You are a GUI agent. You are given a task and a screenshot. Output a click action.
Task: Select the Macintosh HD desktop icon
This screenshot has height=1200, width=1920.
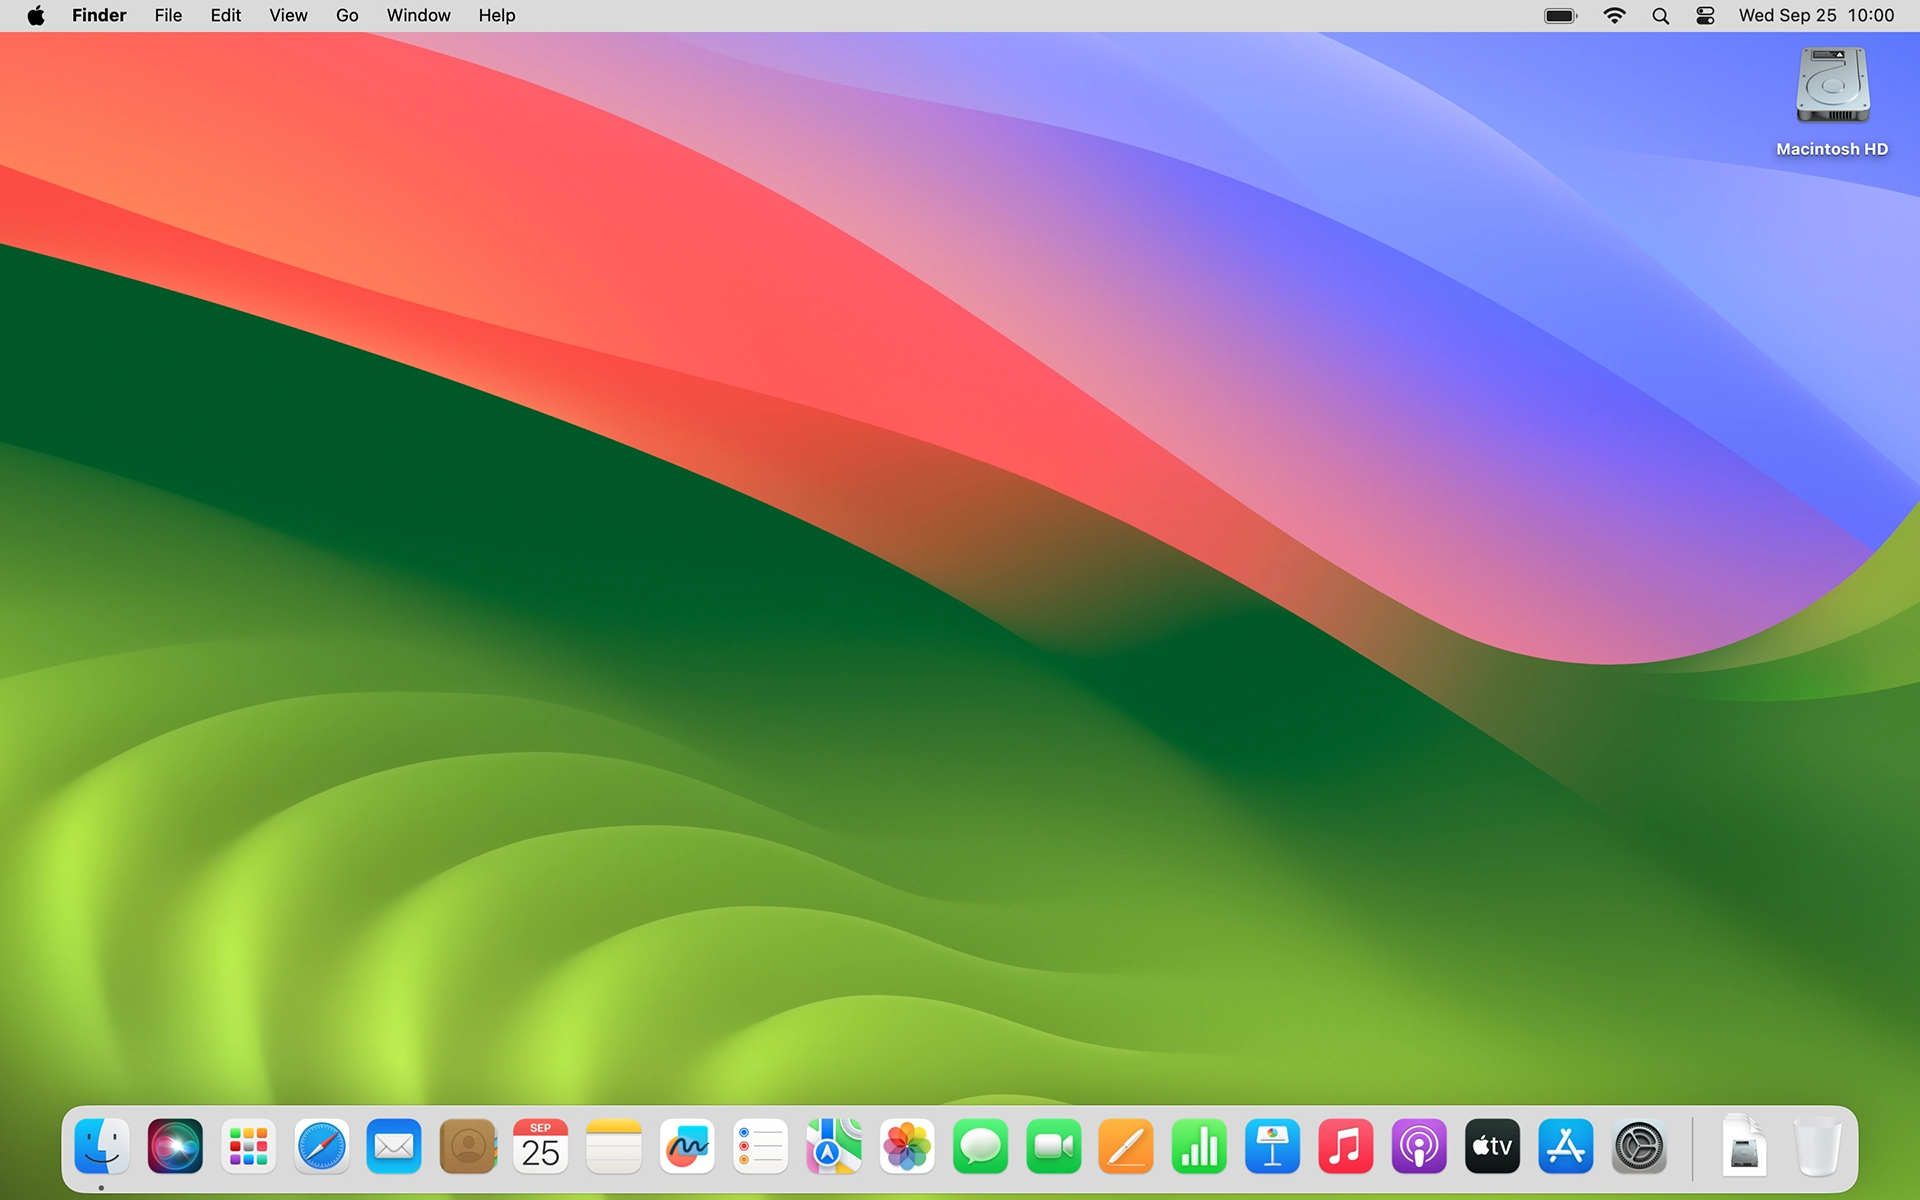pyautogui.click(x=1832, y=90)
